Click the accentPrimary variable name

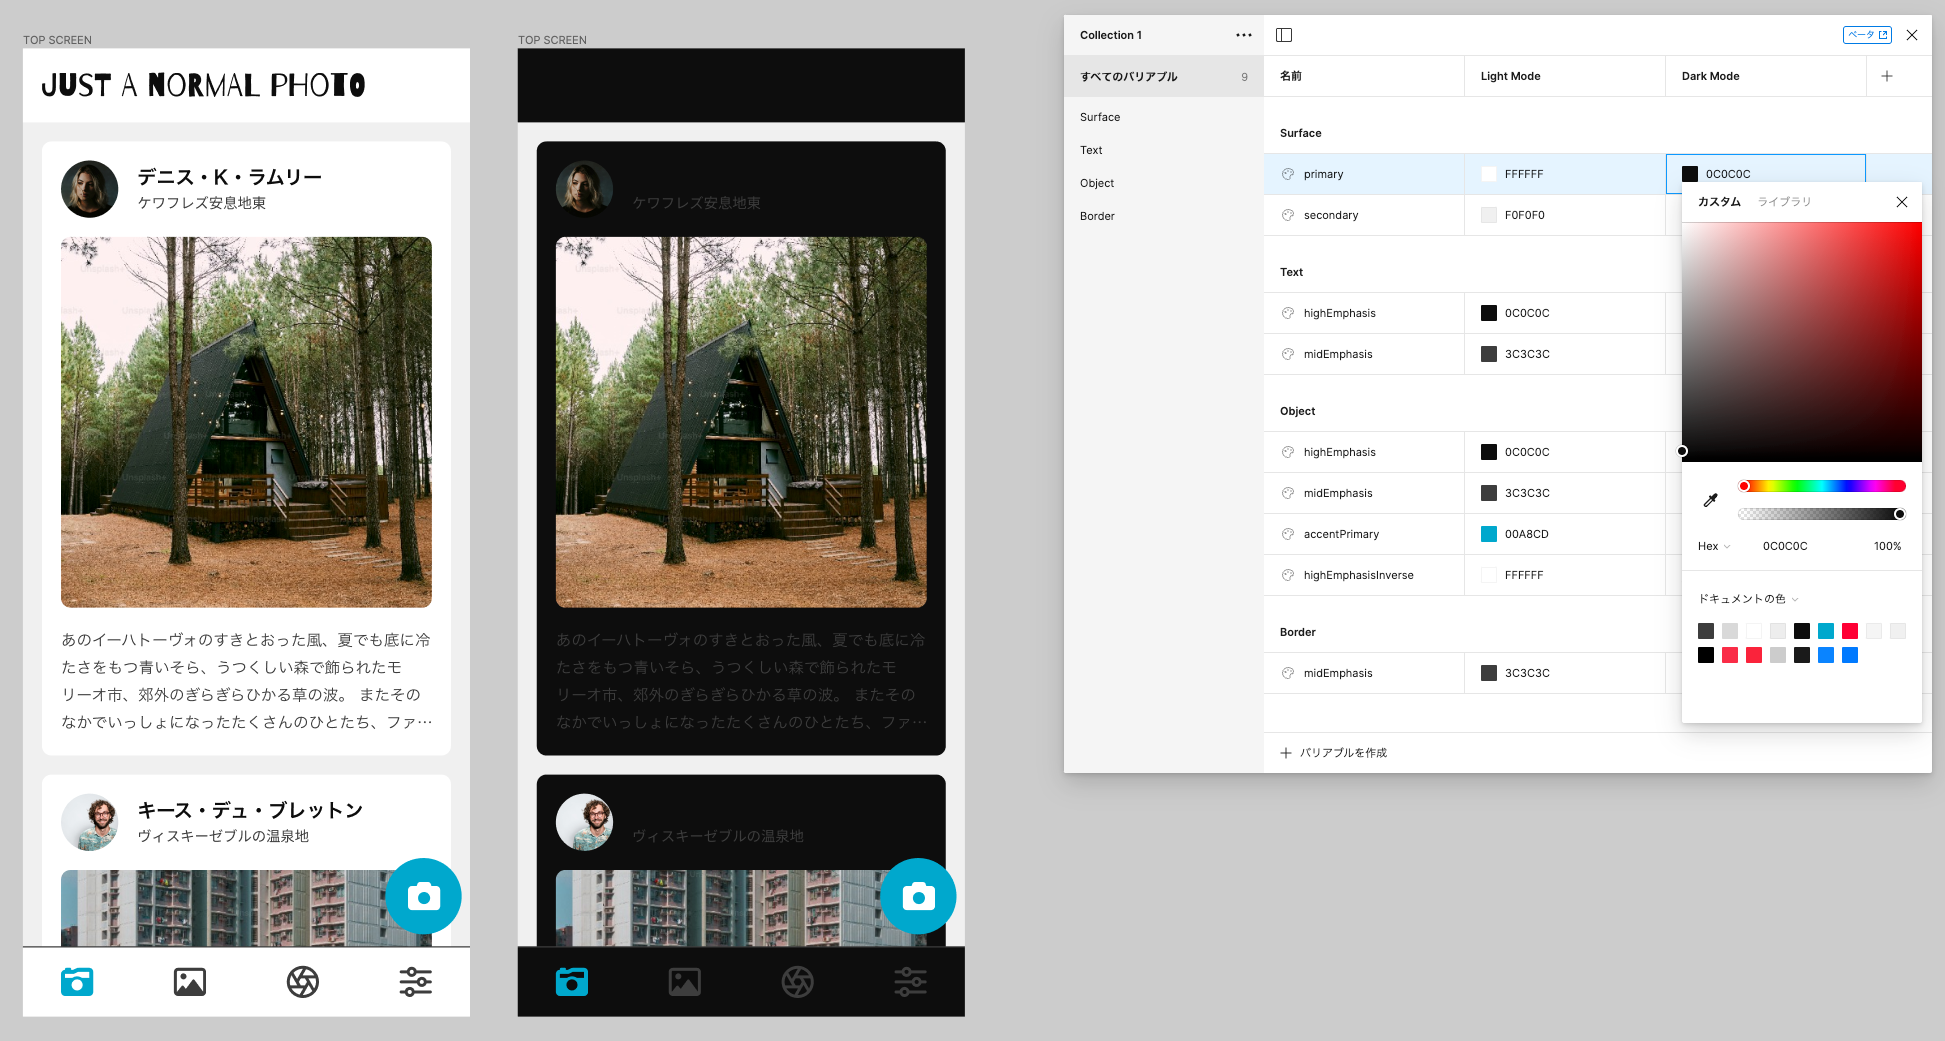click(1341, 534)
